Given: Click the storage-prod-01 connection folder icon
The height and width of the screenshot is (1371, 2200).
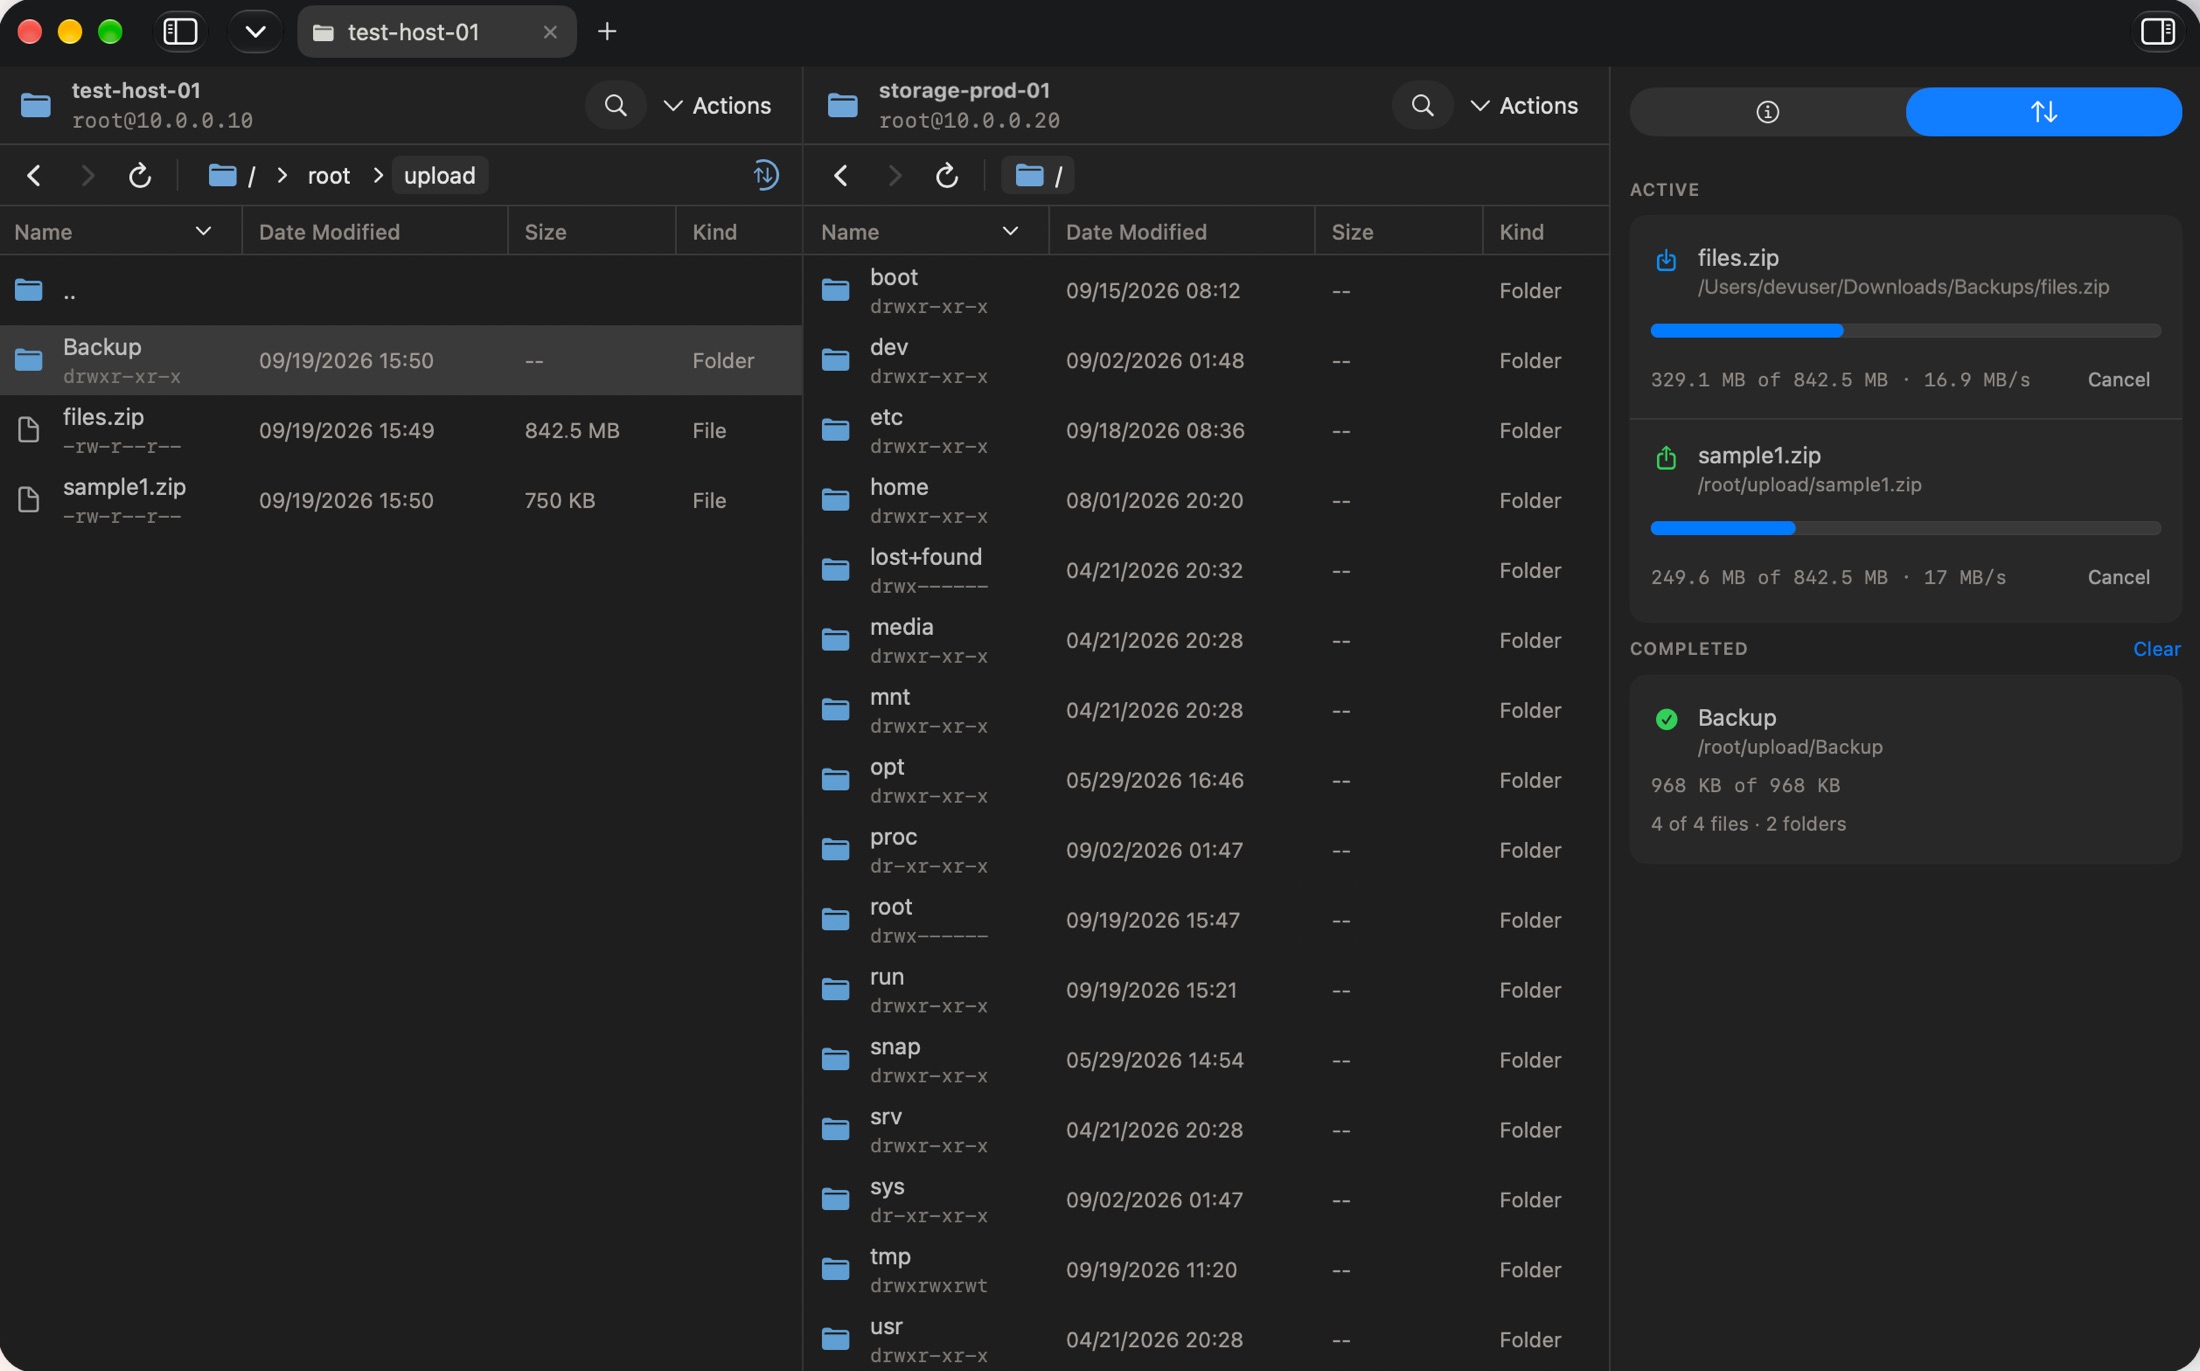Looking at the screenshot, I should pos(843,105).
